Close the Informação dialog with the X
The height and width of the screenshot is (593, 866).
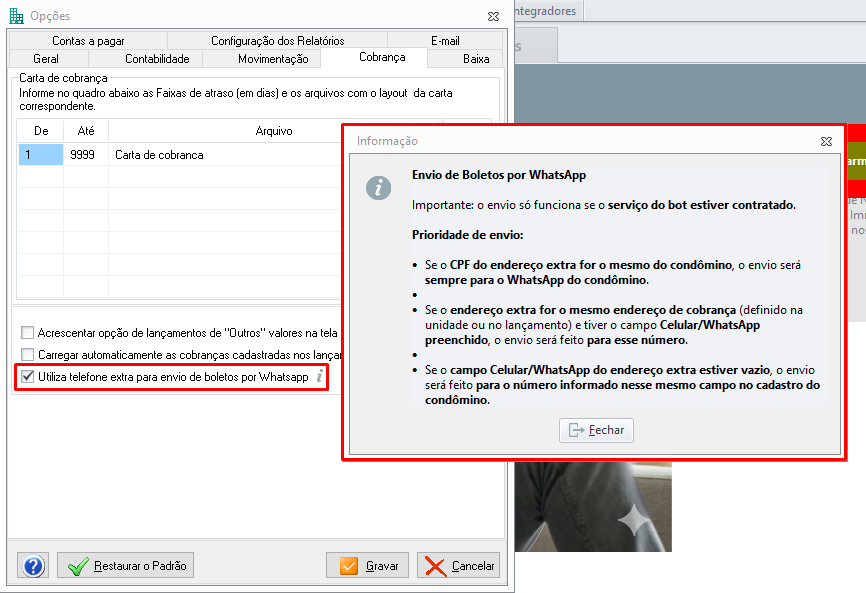tap(826, 141)
